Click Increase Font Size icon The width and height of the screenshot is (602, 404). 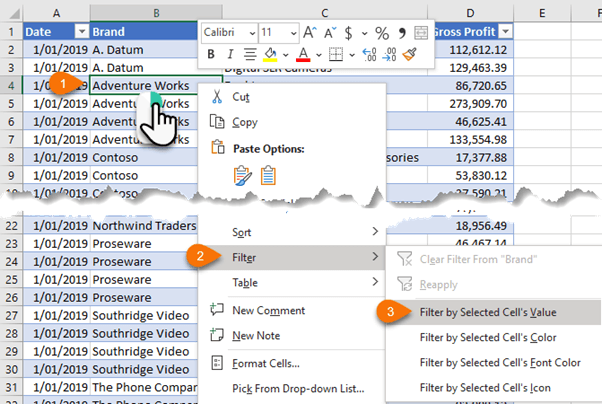[310, 33]
